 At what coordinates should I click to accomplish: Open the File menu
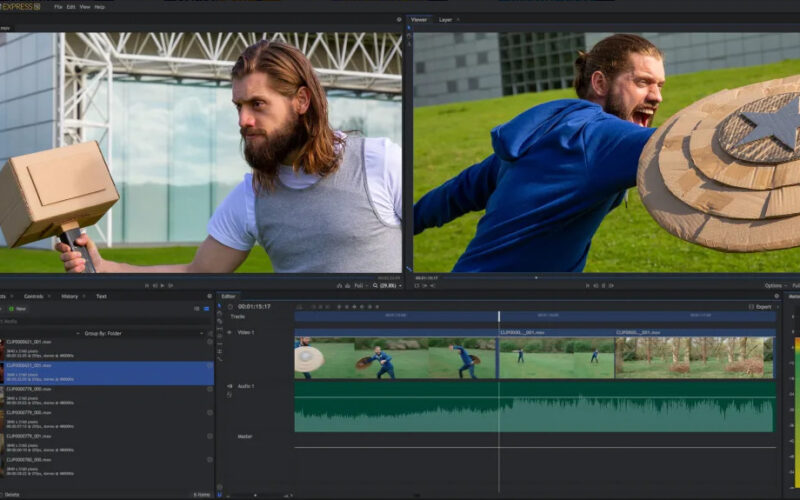58,7
